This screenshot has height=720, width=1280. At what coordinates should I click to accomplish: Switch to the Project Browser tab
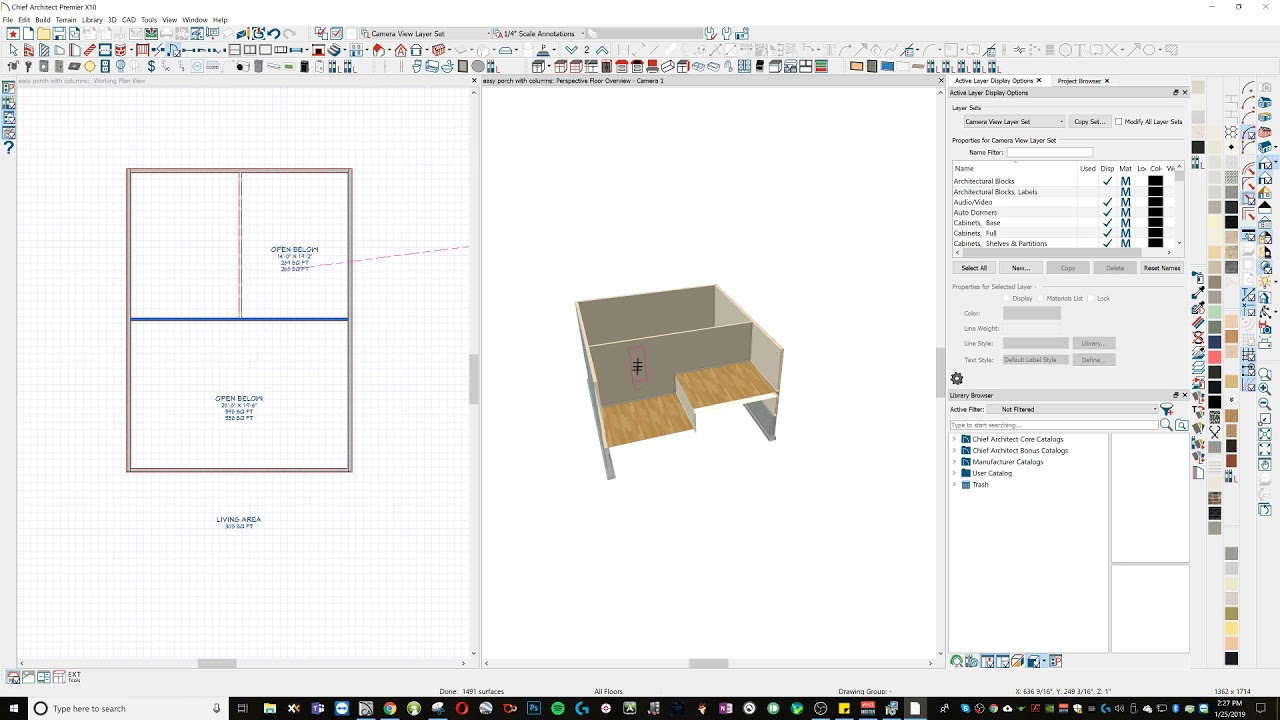pos(1079,81)
